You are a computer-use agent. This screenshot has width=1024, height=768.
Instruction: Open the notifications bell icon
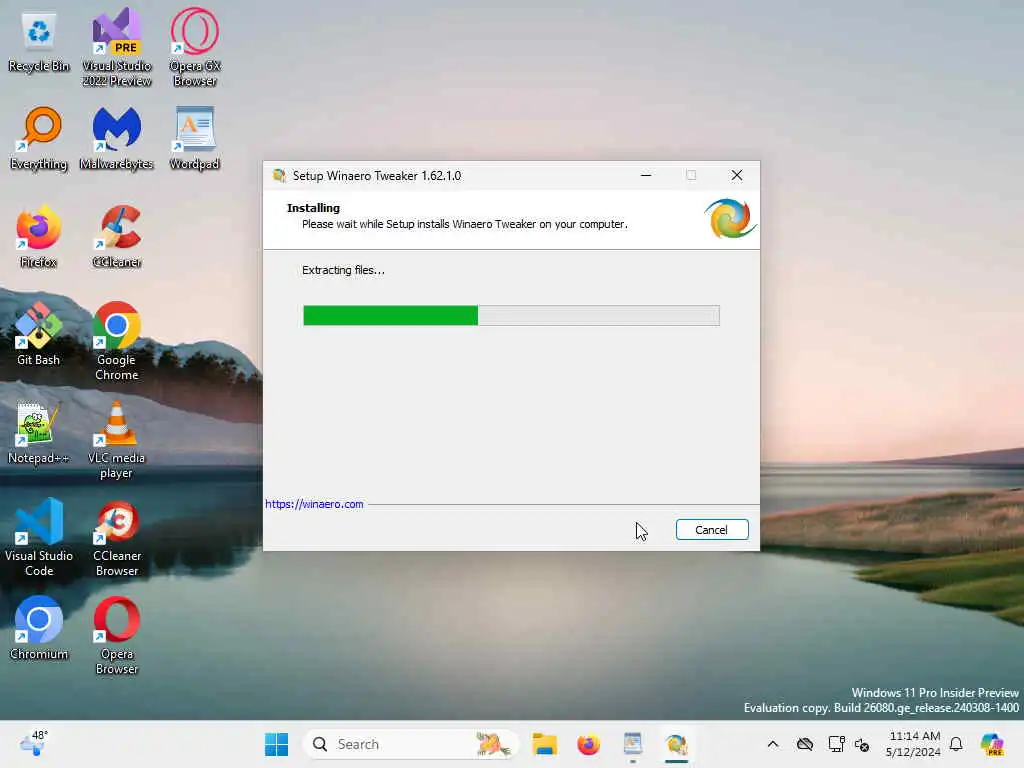[956, 744]
